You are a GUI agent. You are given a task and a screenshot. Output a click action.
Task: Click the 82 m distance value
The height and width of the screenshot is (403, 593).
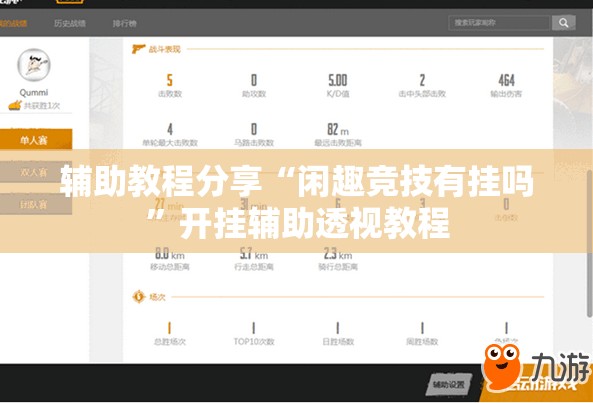point(338,130)
